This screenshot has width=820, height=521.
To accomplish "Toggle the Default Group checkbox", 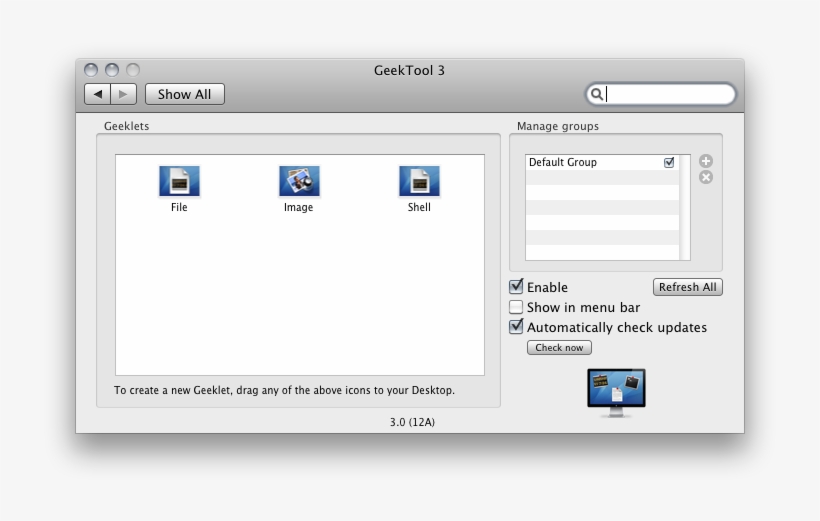I will tap(669, 162).
